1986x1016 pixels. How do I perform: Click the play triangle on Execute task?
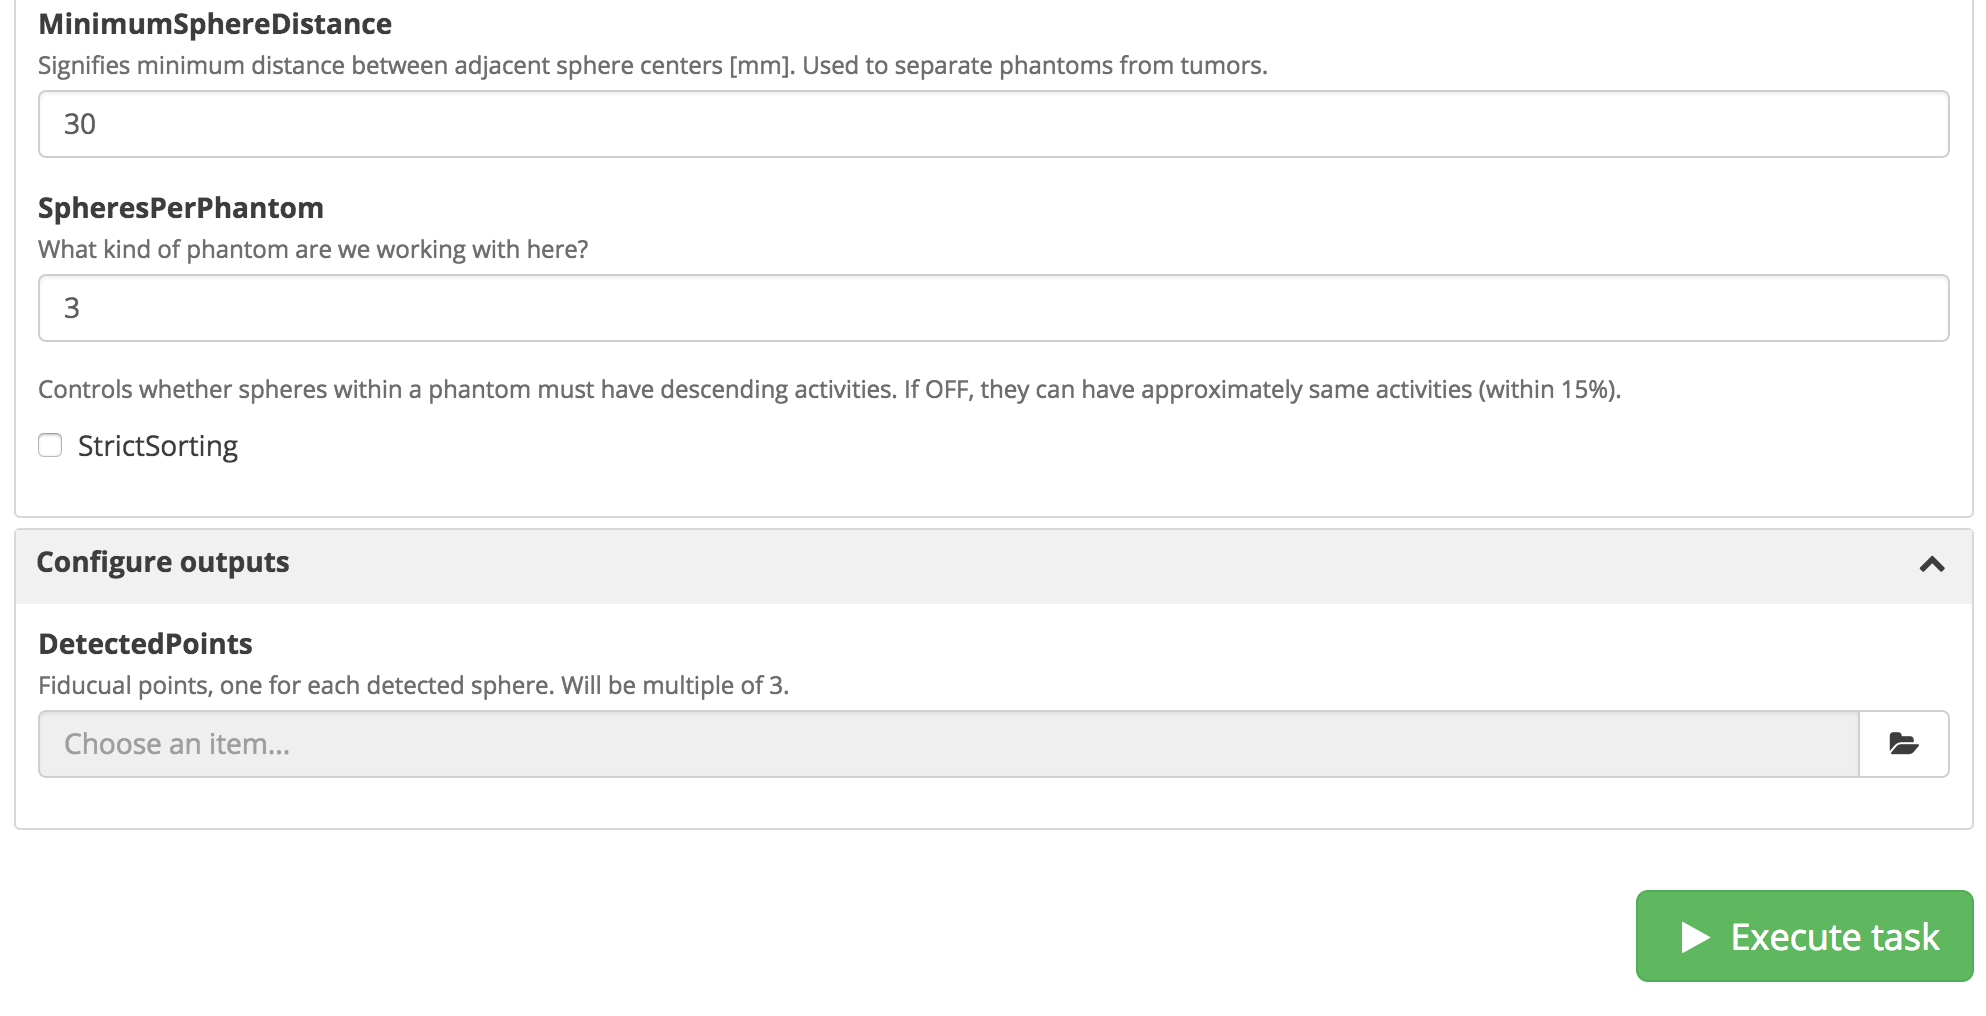pos(1695,937)
